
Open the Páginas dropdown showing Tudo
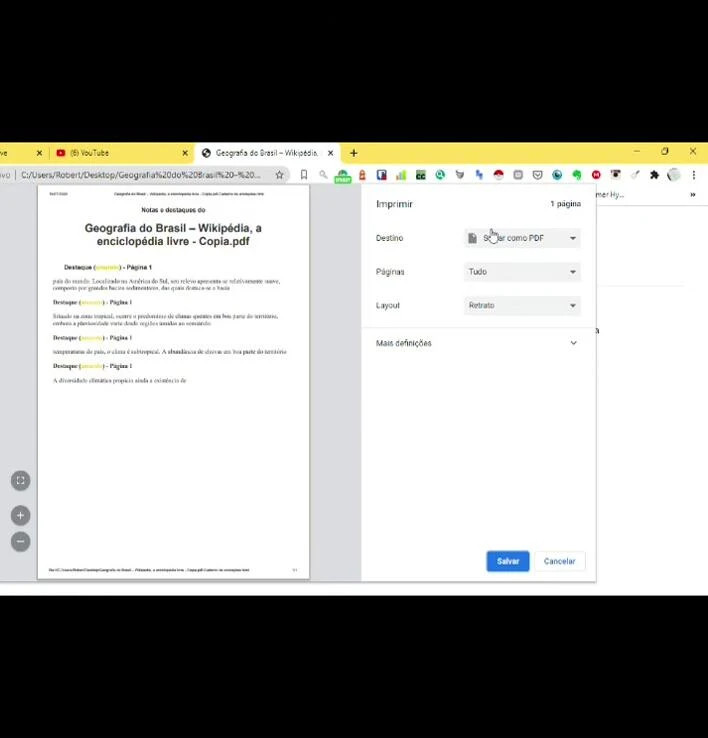[x=522, y=272]
